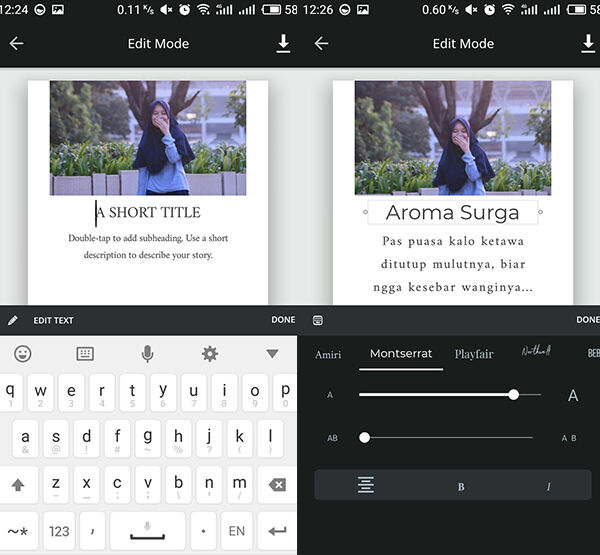
Task: Switch to numbers with 123 key
Action: [59, 531]
